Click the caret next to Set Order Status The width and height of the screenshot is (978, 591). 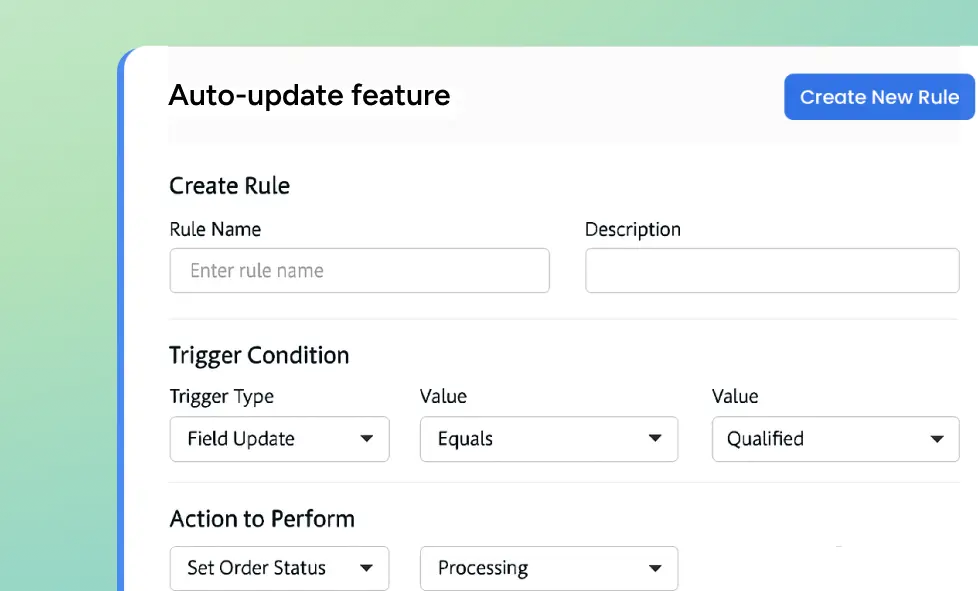(x=367, y=568)
